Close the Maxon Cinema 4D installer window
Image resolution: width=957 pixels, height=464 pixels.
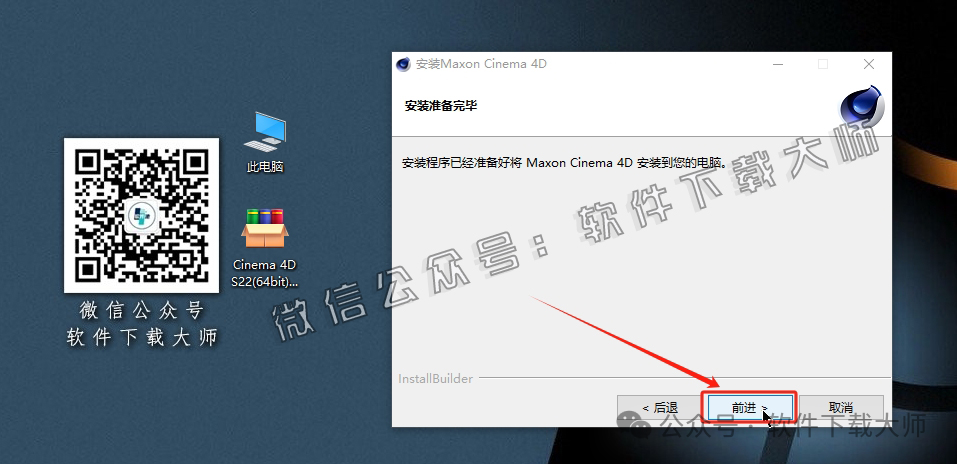coord(869,64)
